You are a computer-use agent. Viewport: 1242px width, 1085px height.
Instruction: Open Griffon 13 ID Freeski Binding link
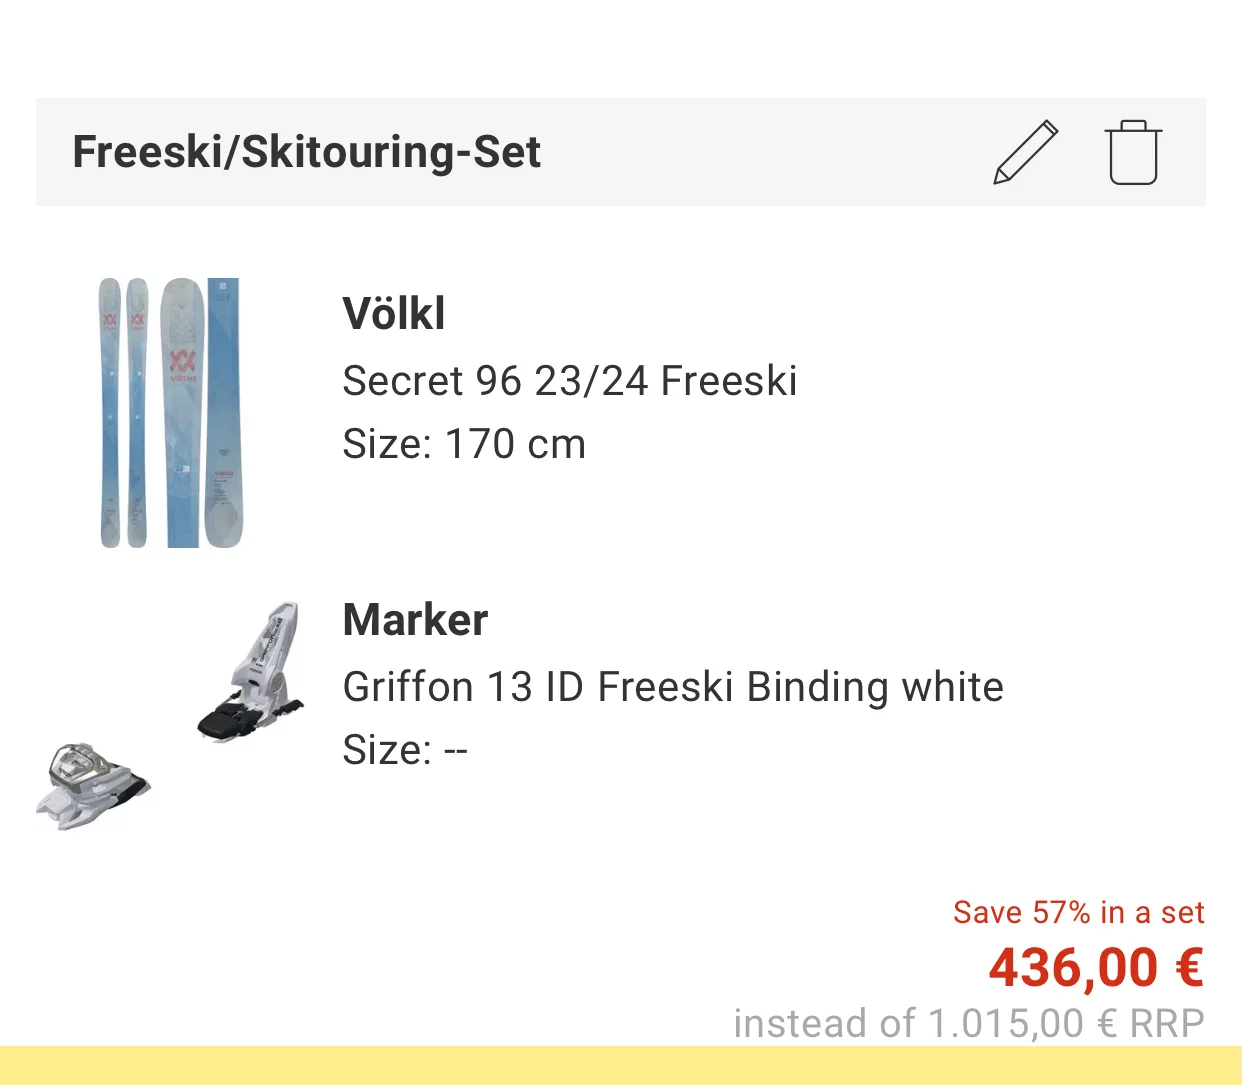[672, 687]
